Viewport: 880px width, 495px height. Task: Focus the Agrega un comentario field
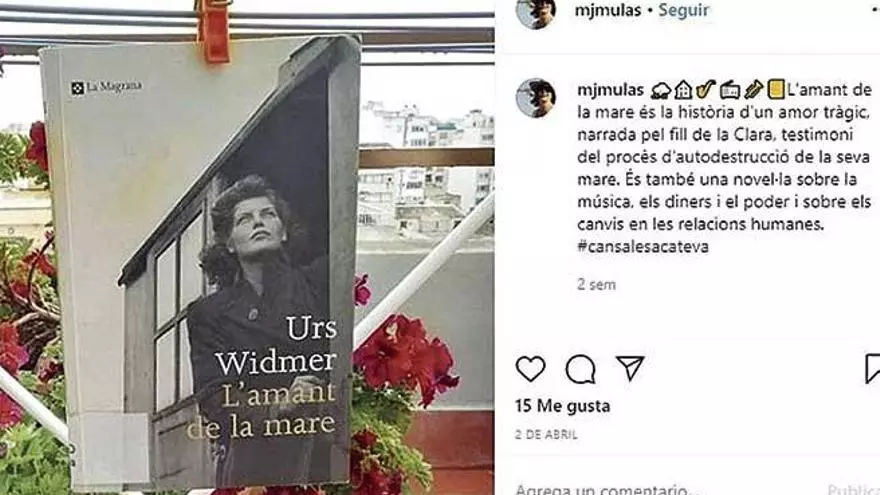coord(602,489)
